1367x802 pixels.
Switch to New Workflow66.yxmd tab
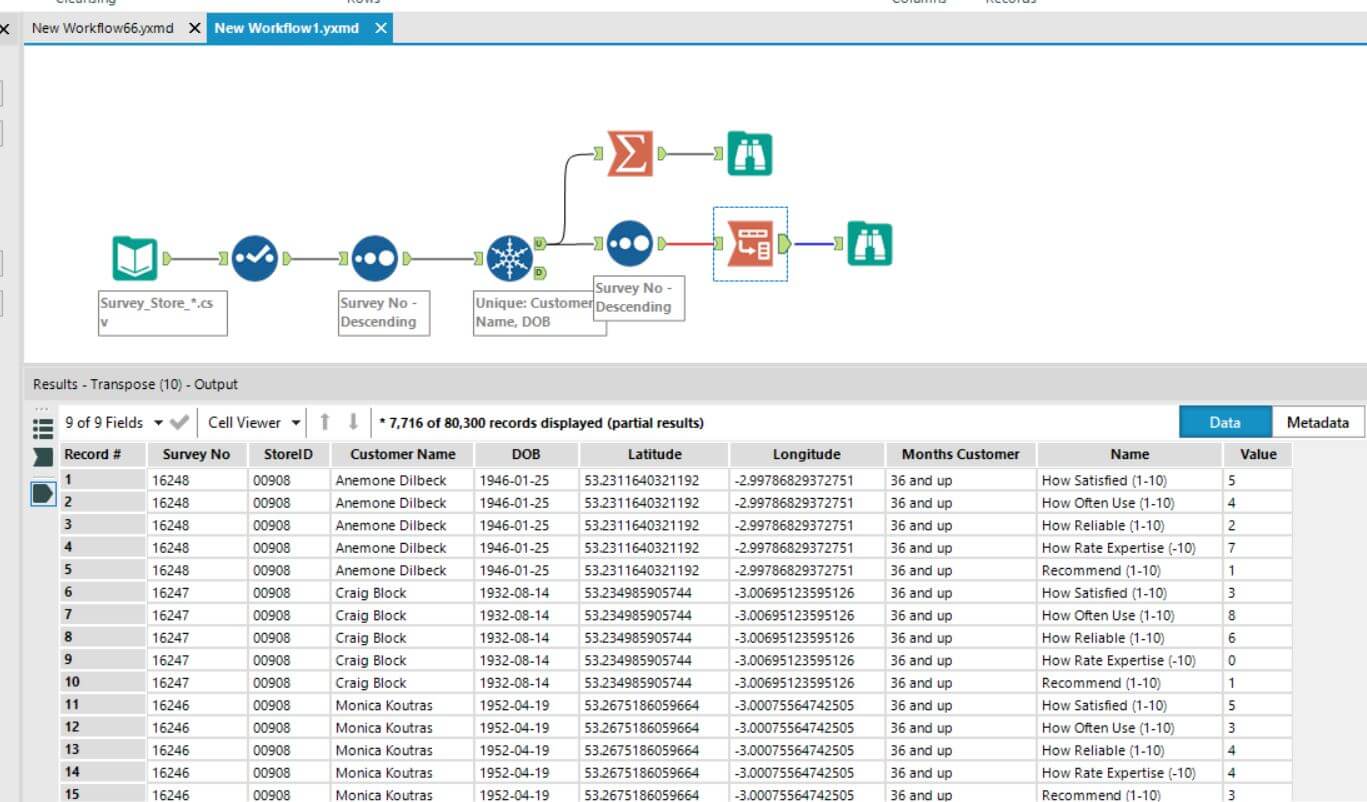click(x=102, y=28)
